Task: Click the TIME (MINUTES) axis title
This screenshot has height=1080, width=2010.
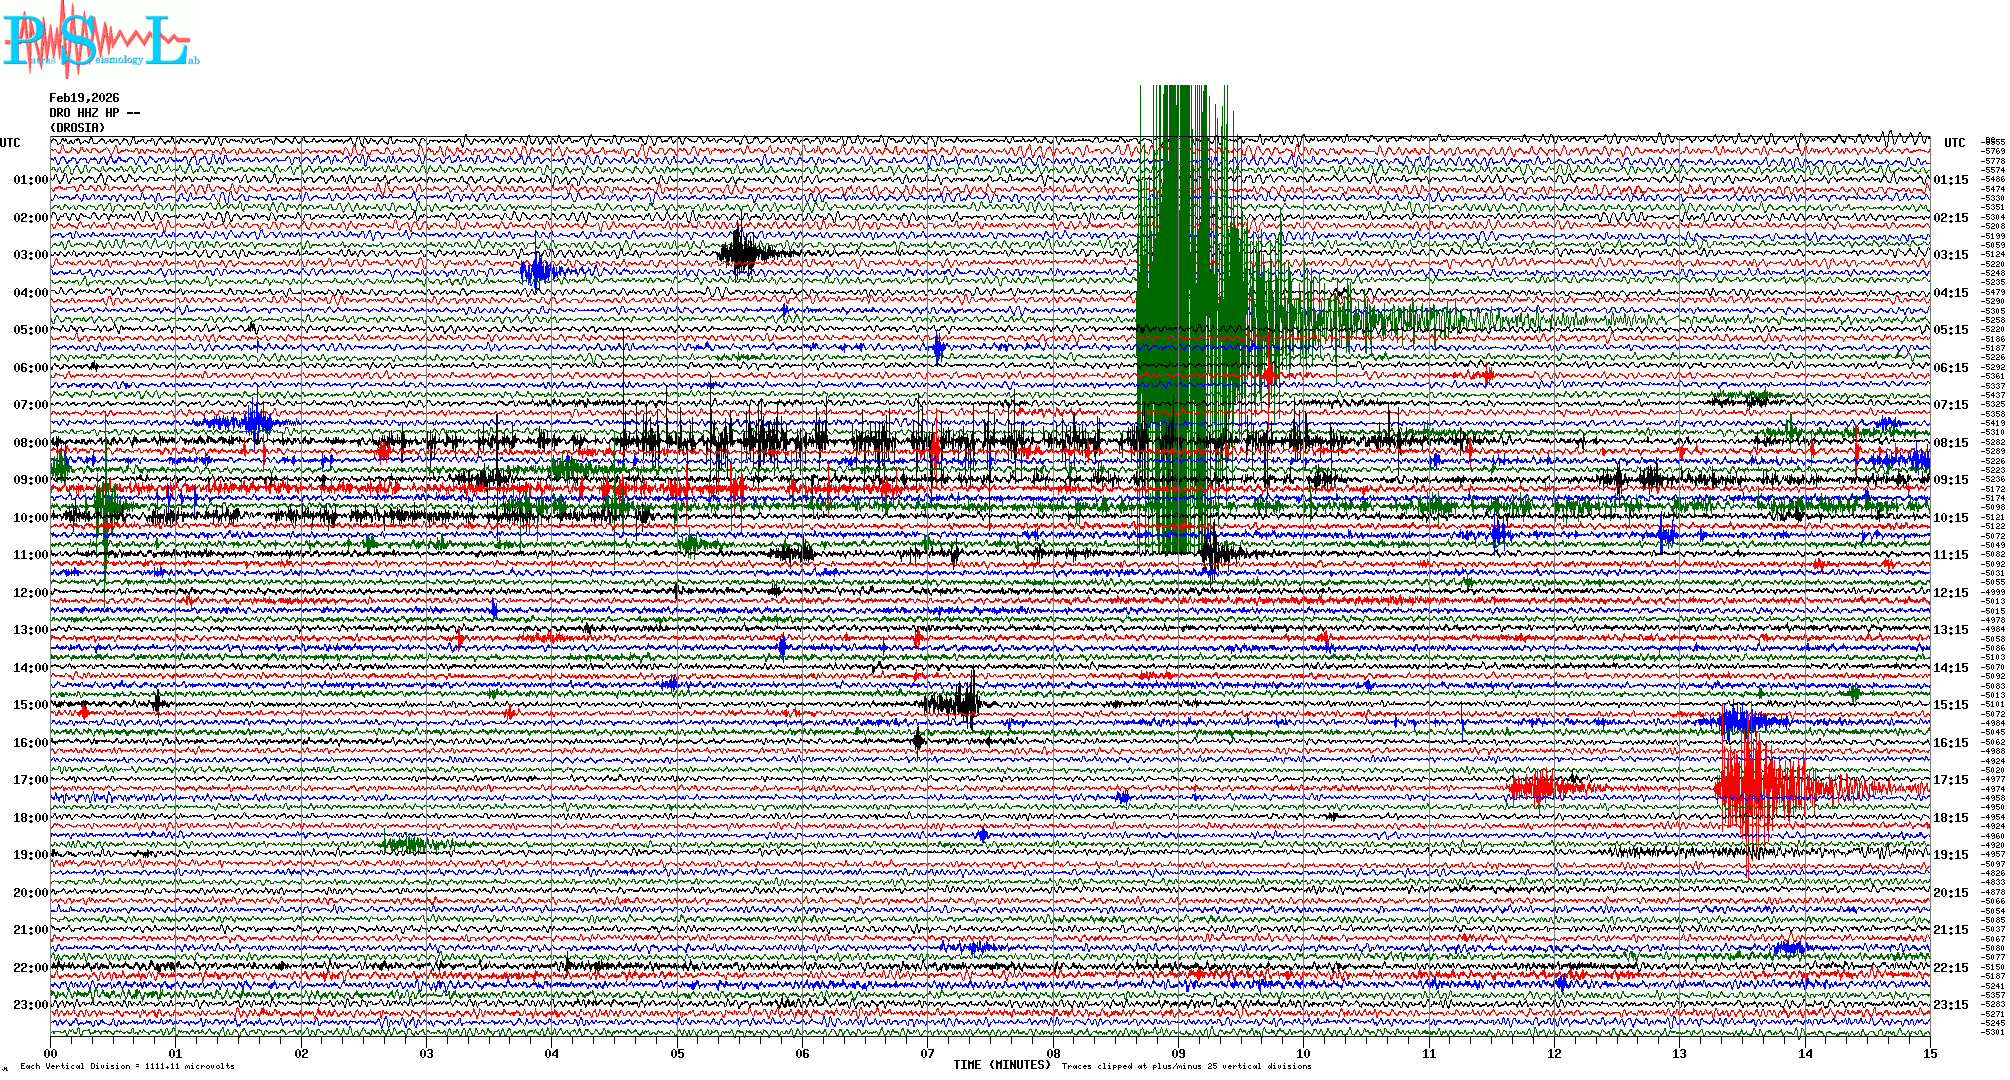Action: tap(1002, 1065)
